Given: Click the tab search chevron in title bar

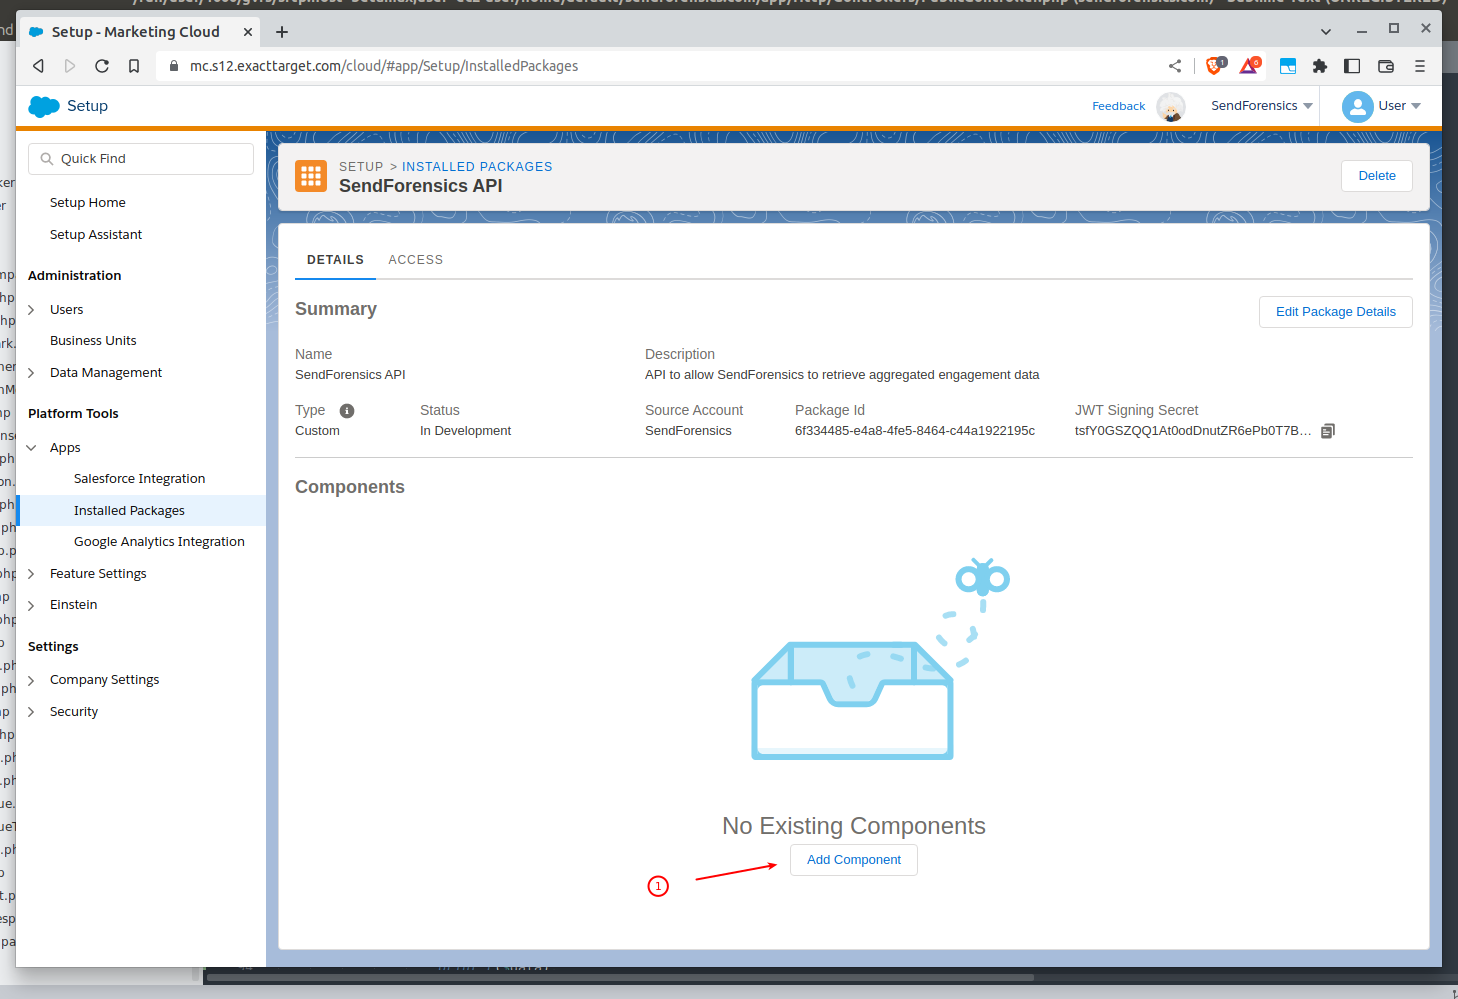Looking at the screenshot, I should click(x=1326, y=32).
